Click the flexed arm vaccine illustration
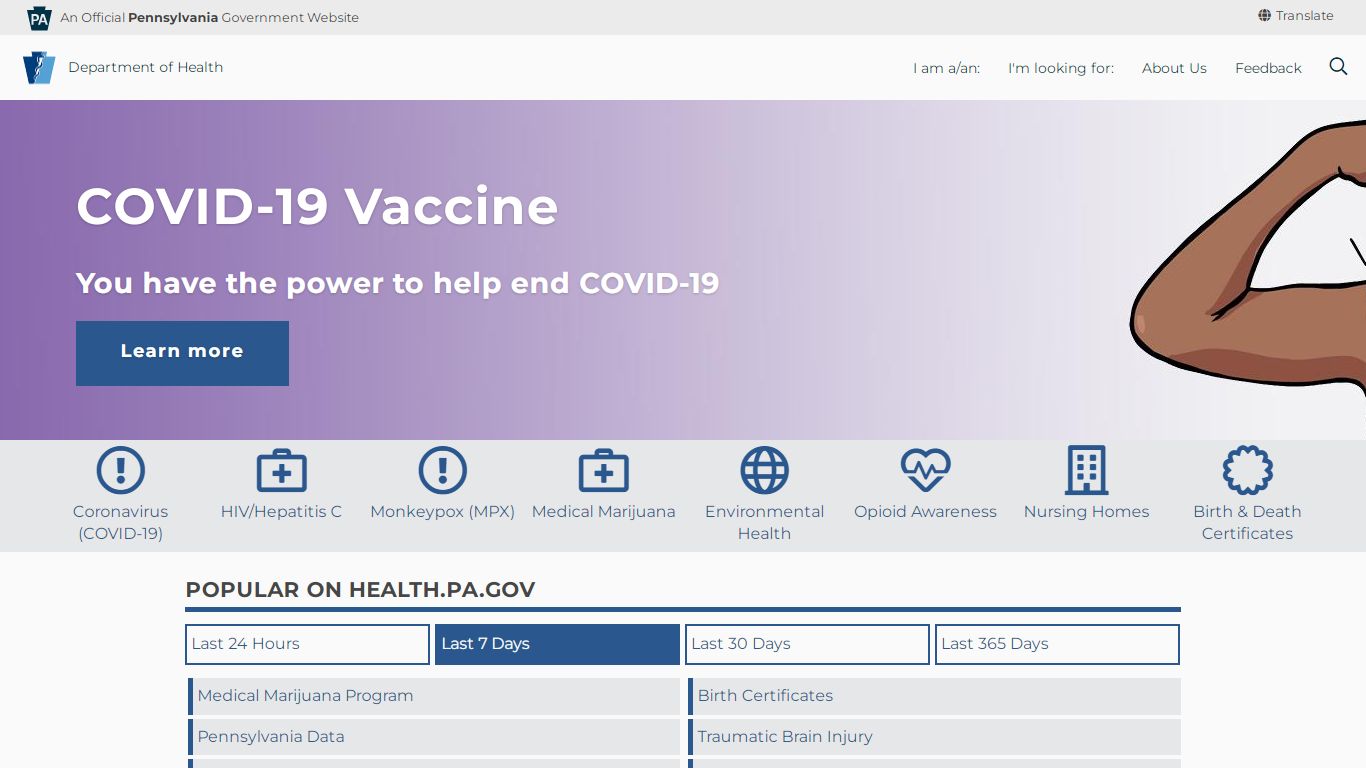Viewport: 1366px width, 768px height. click(x=1249, y=260)
